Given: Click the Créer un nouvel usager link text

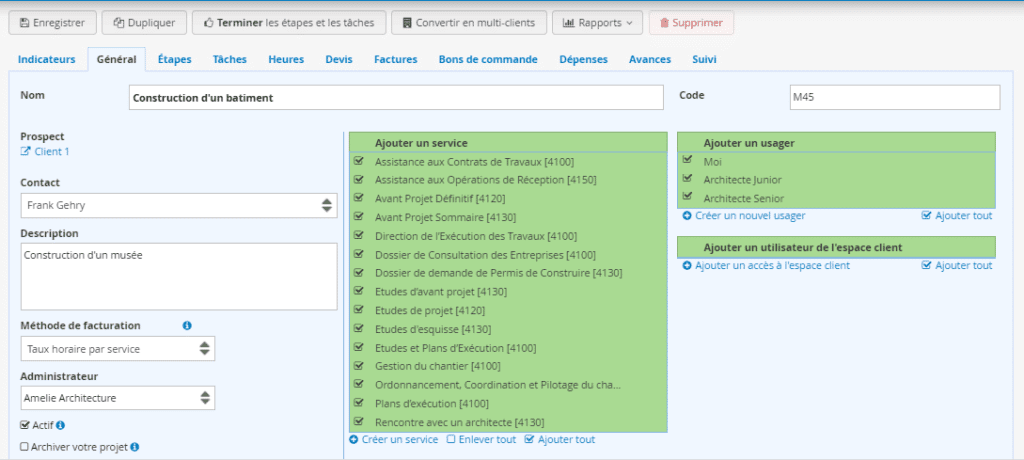Looking at the screenshot, I should tap(750, 216).
